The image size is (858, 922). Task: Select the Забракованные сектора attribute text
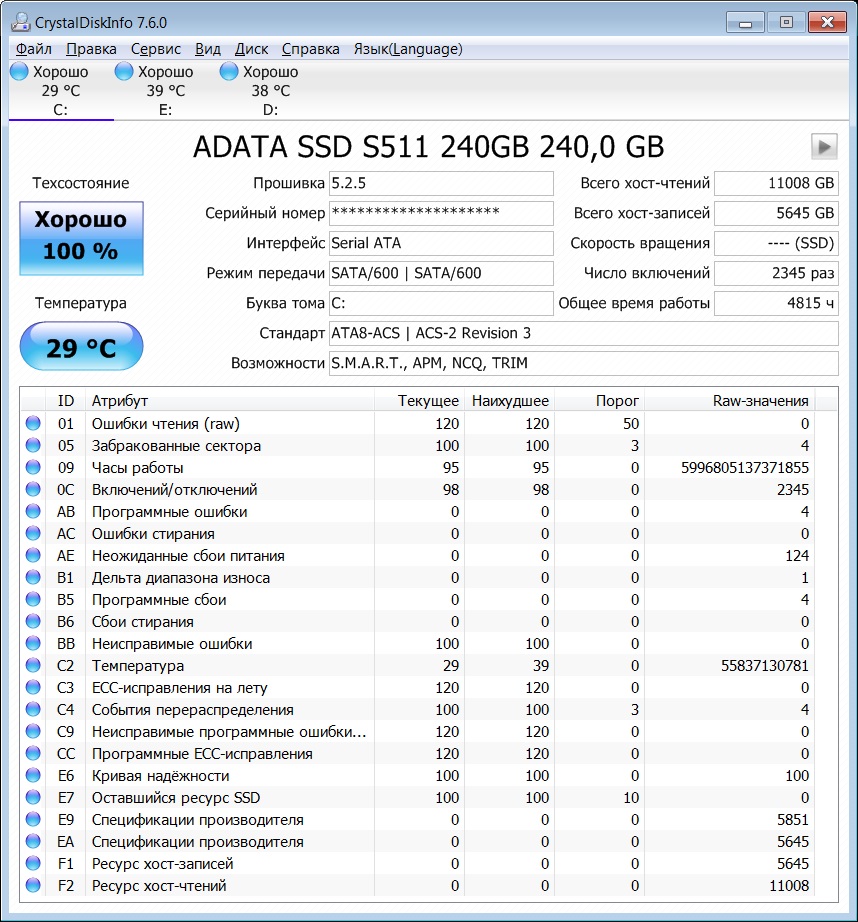[176, 446]
